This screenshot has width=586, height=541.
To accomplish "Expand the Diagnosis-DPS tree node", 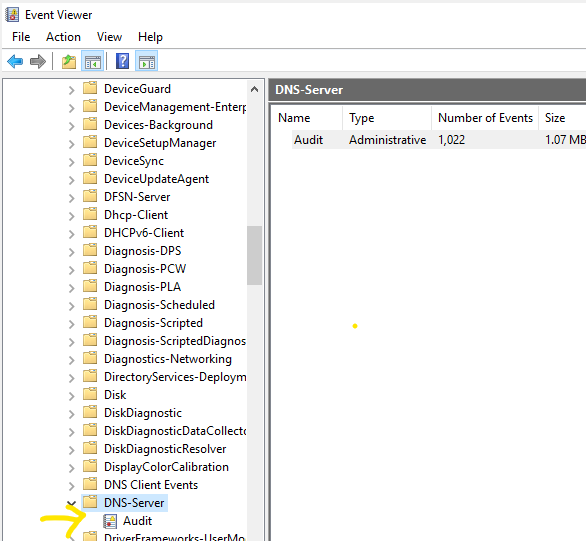I will coord(71,252).
